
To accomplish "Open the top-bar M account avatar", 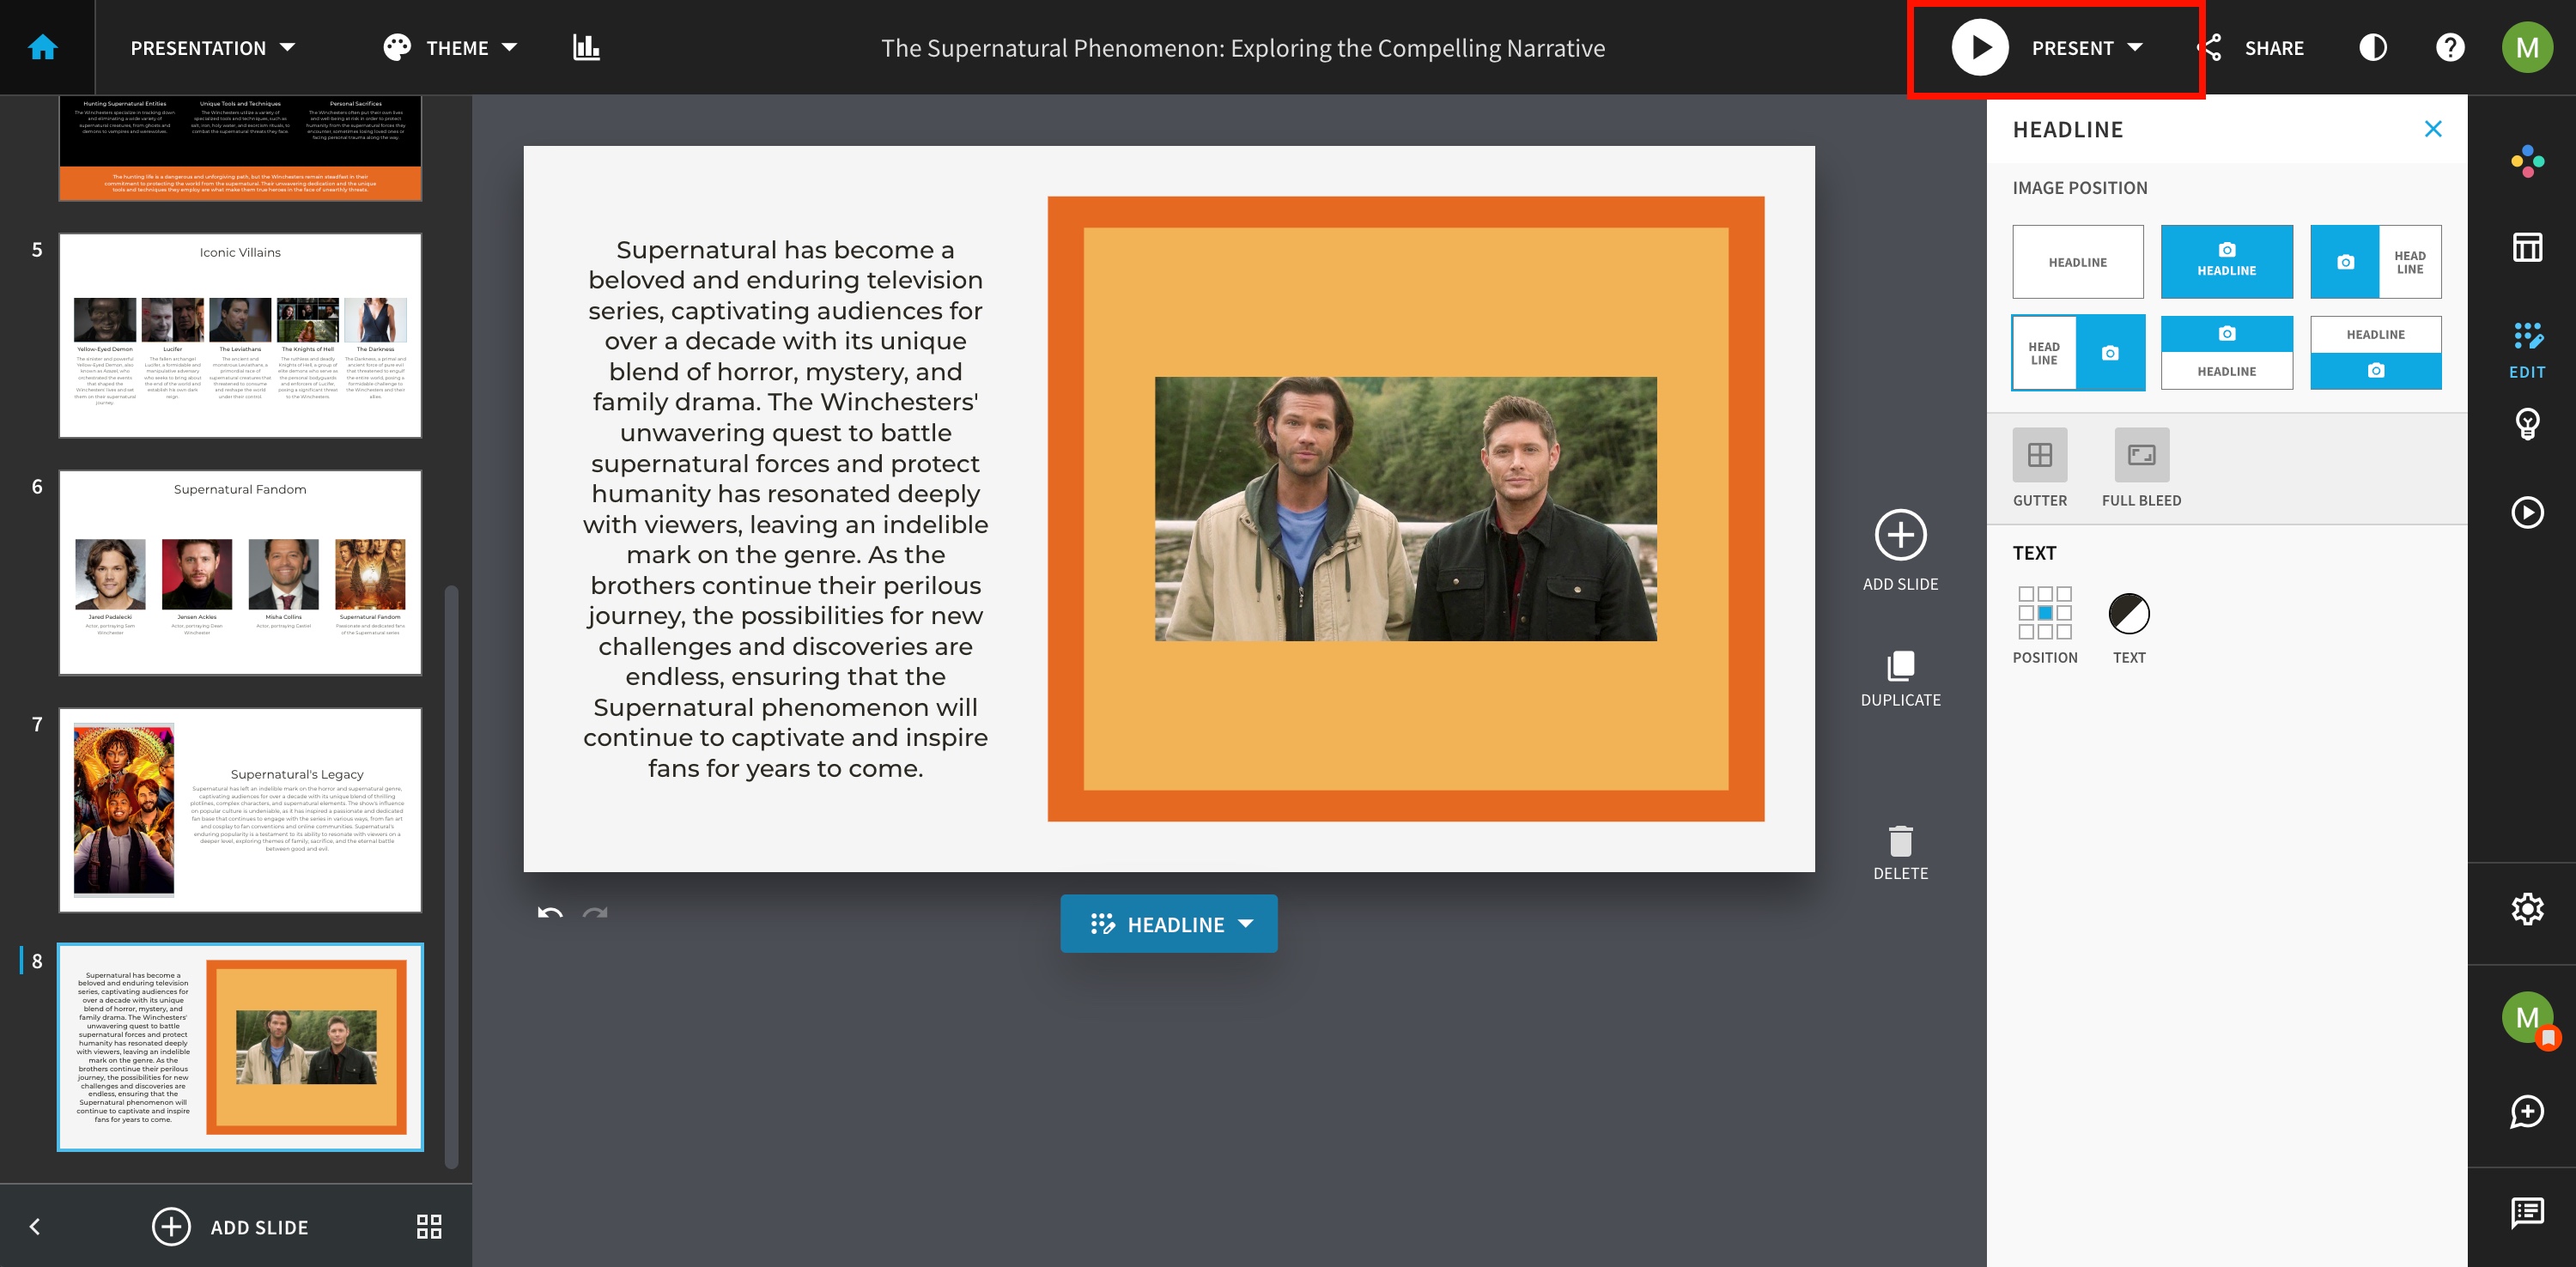I will (2527, 47).
